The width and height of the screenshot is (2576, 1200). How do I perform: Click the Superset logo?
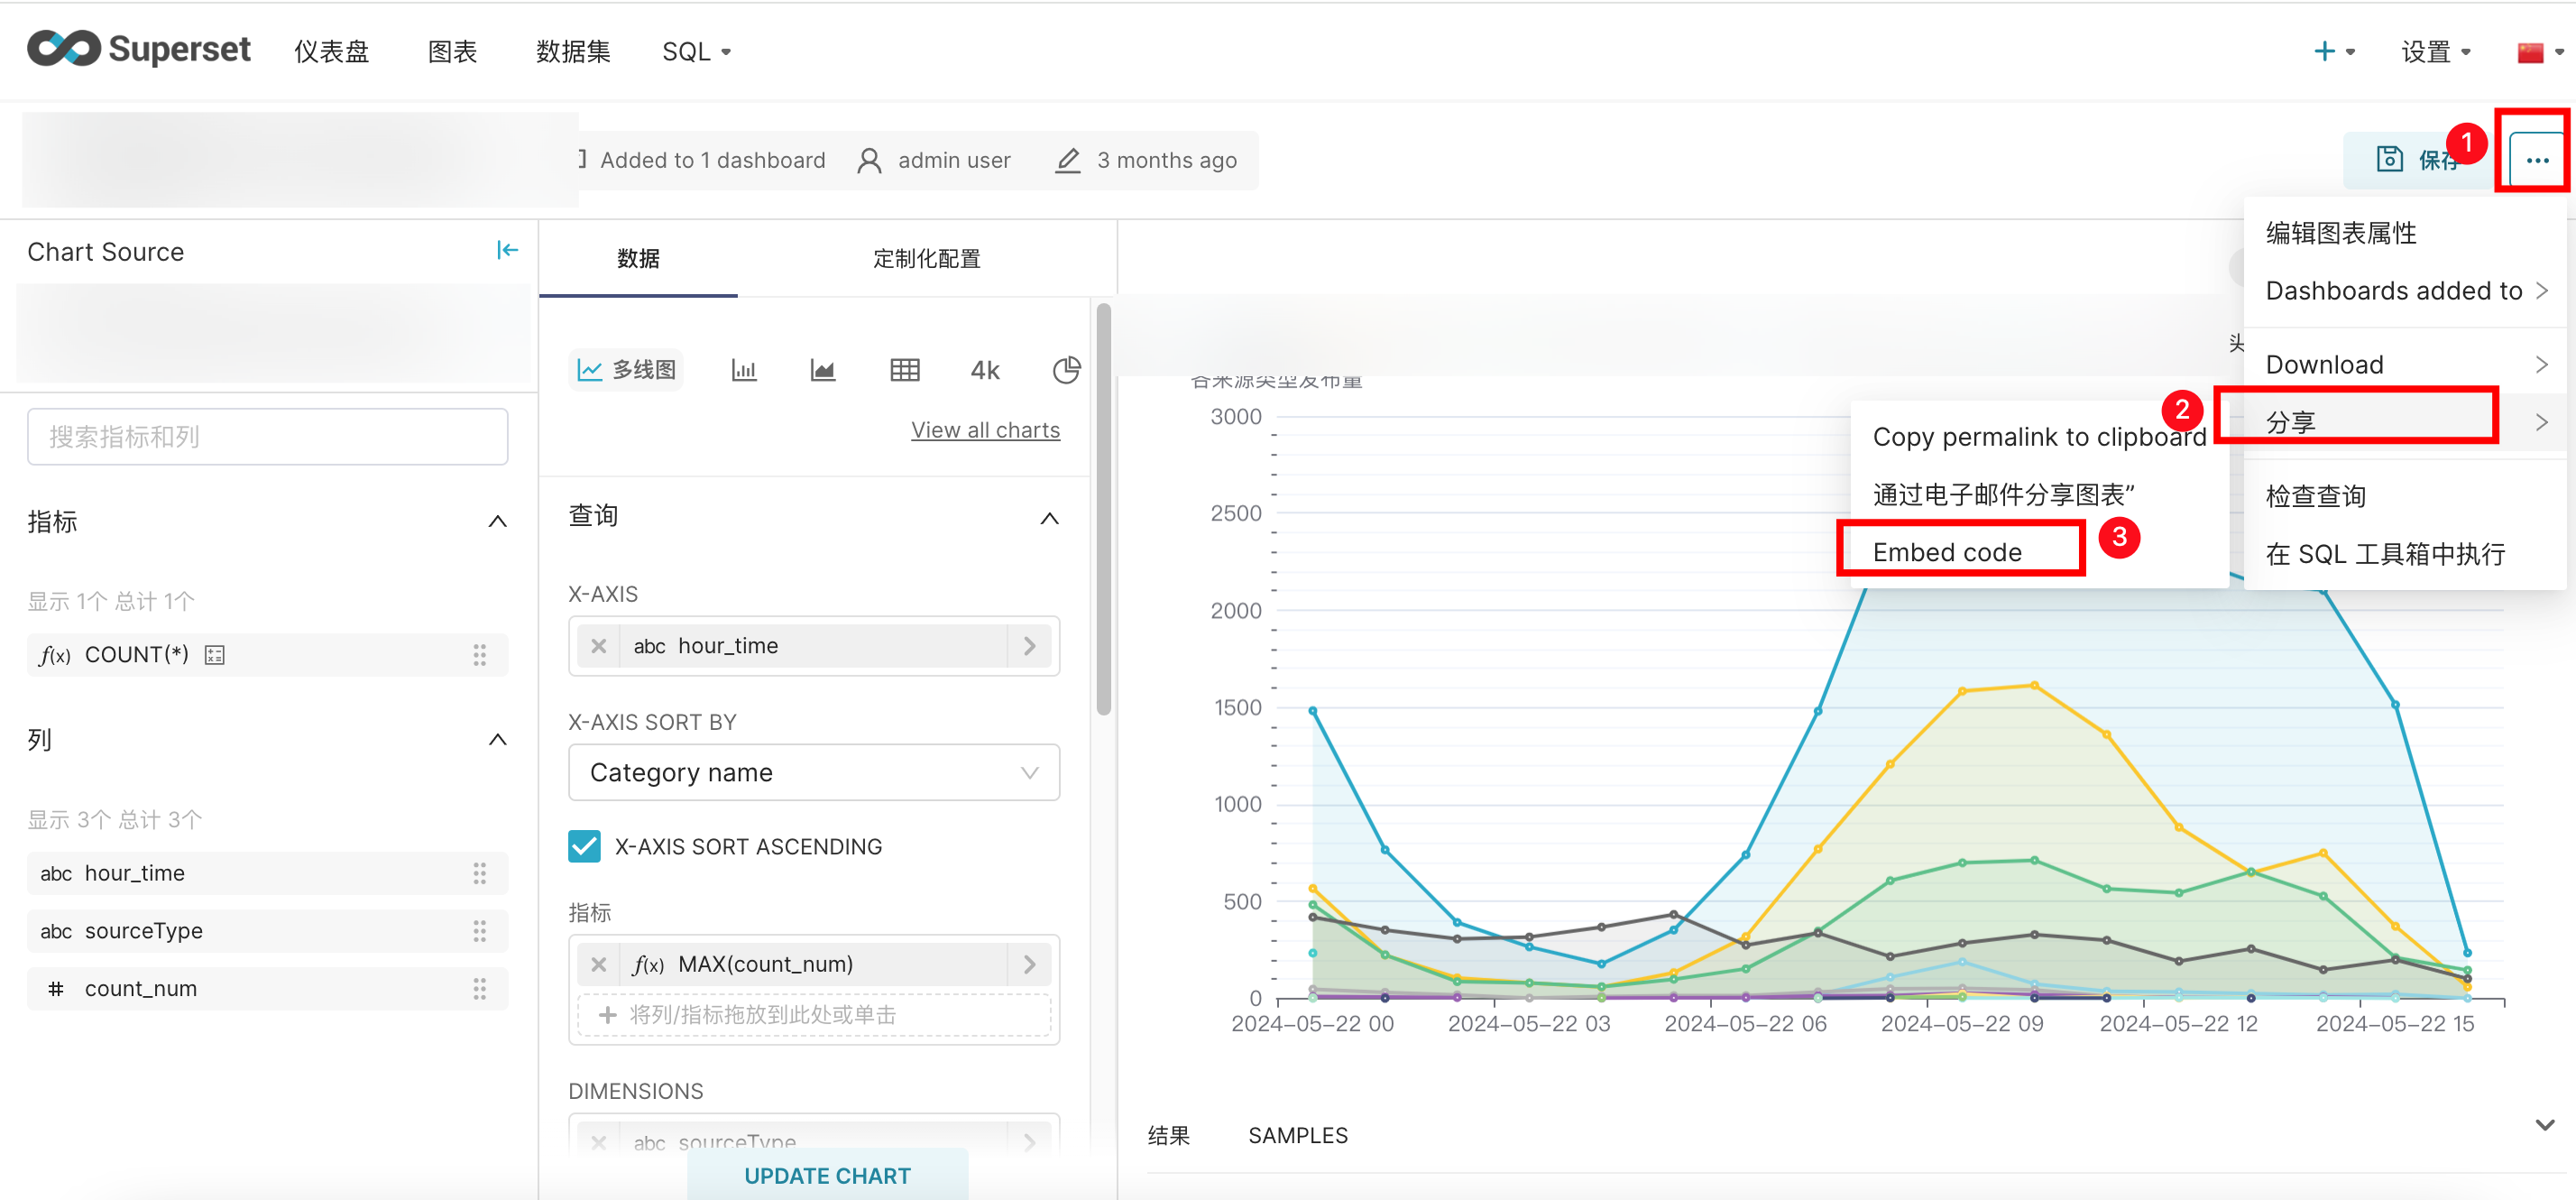pos(138,49)
